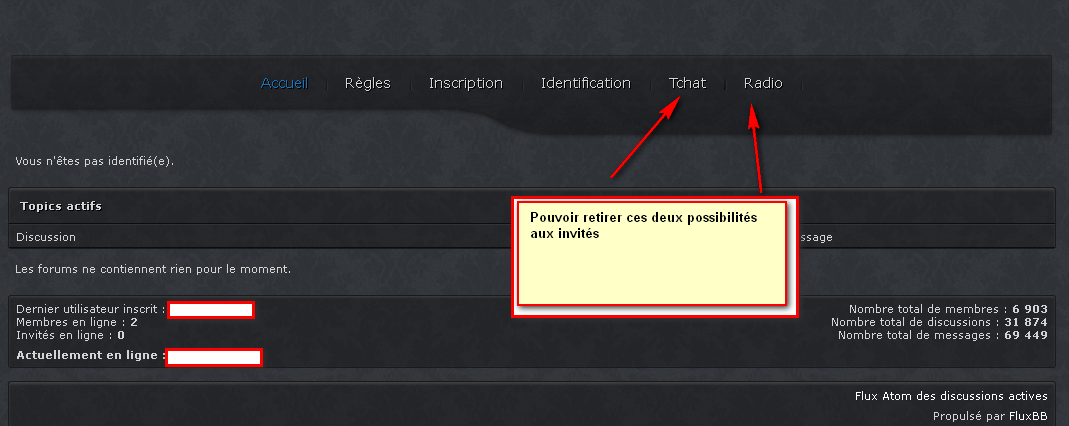
Task: Click the "Vous n'êtes pas identifié(e)" message
Action: (94, 162)
